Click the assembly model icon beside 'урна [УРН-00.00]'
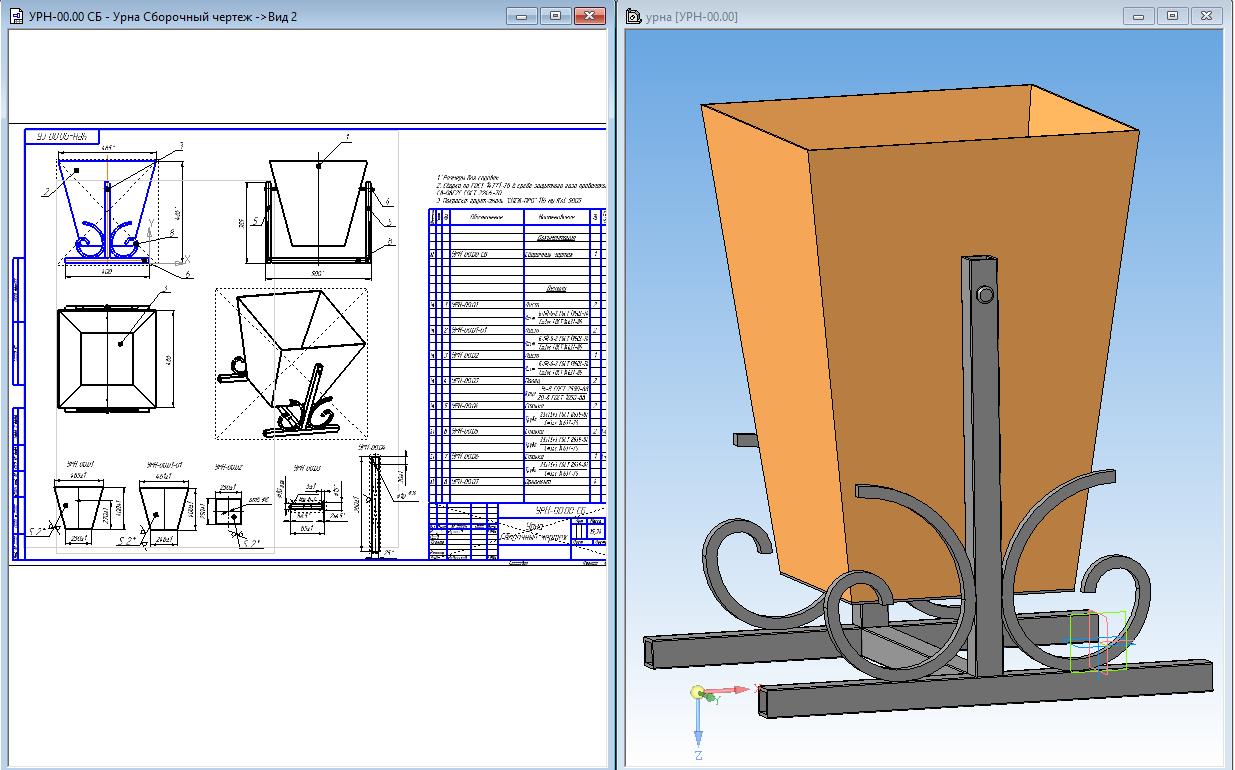The height and width of the screenshot is (770, 1235). [x=635, y=16]
